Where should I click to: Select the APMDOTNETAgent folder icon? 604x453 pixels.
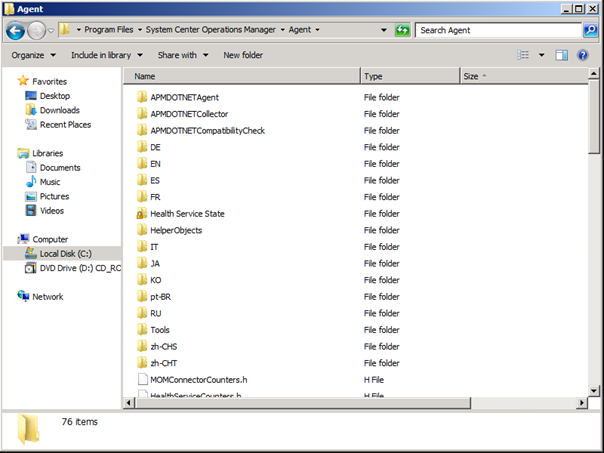click(x=142, y=97)
